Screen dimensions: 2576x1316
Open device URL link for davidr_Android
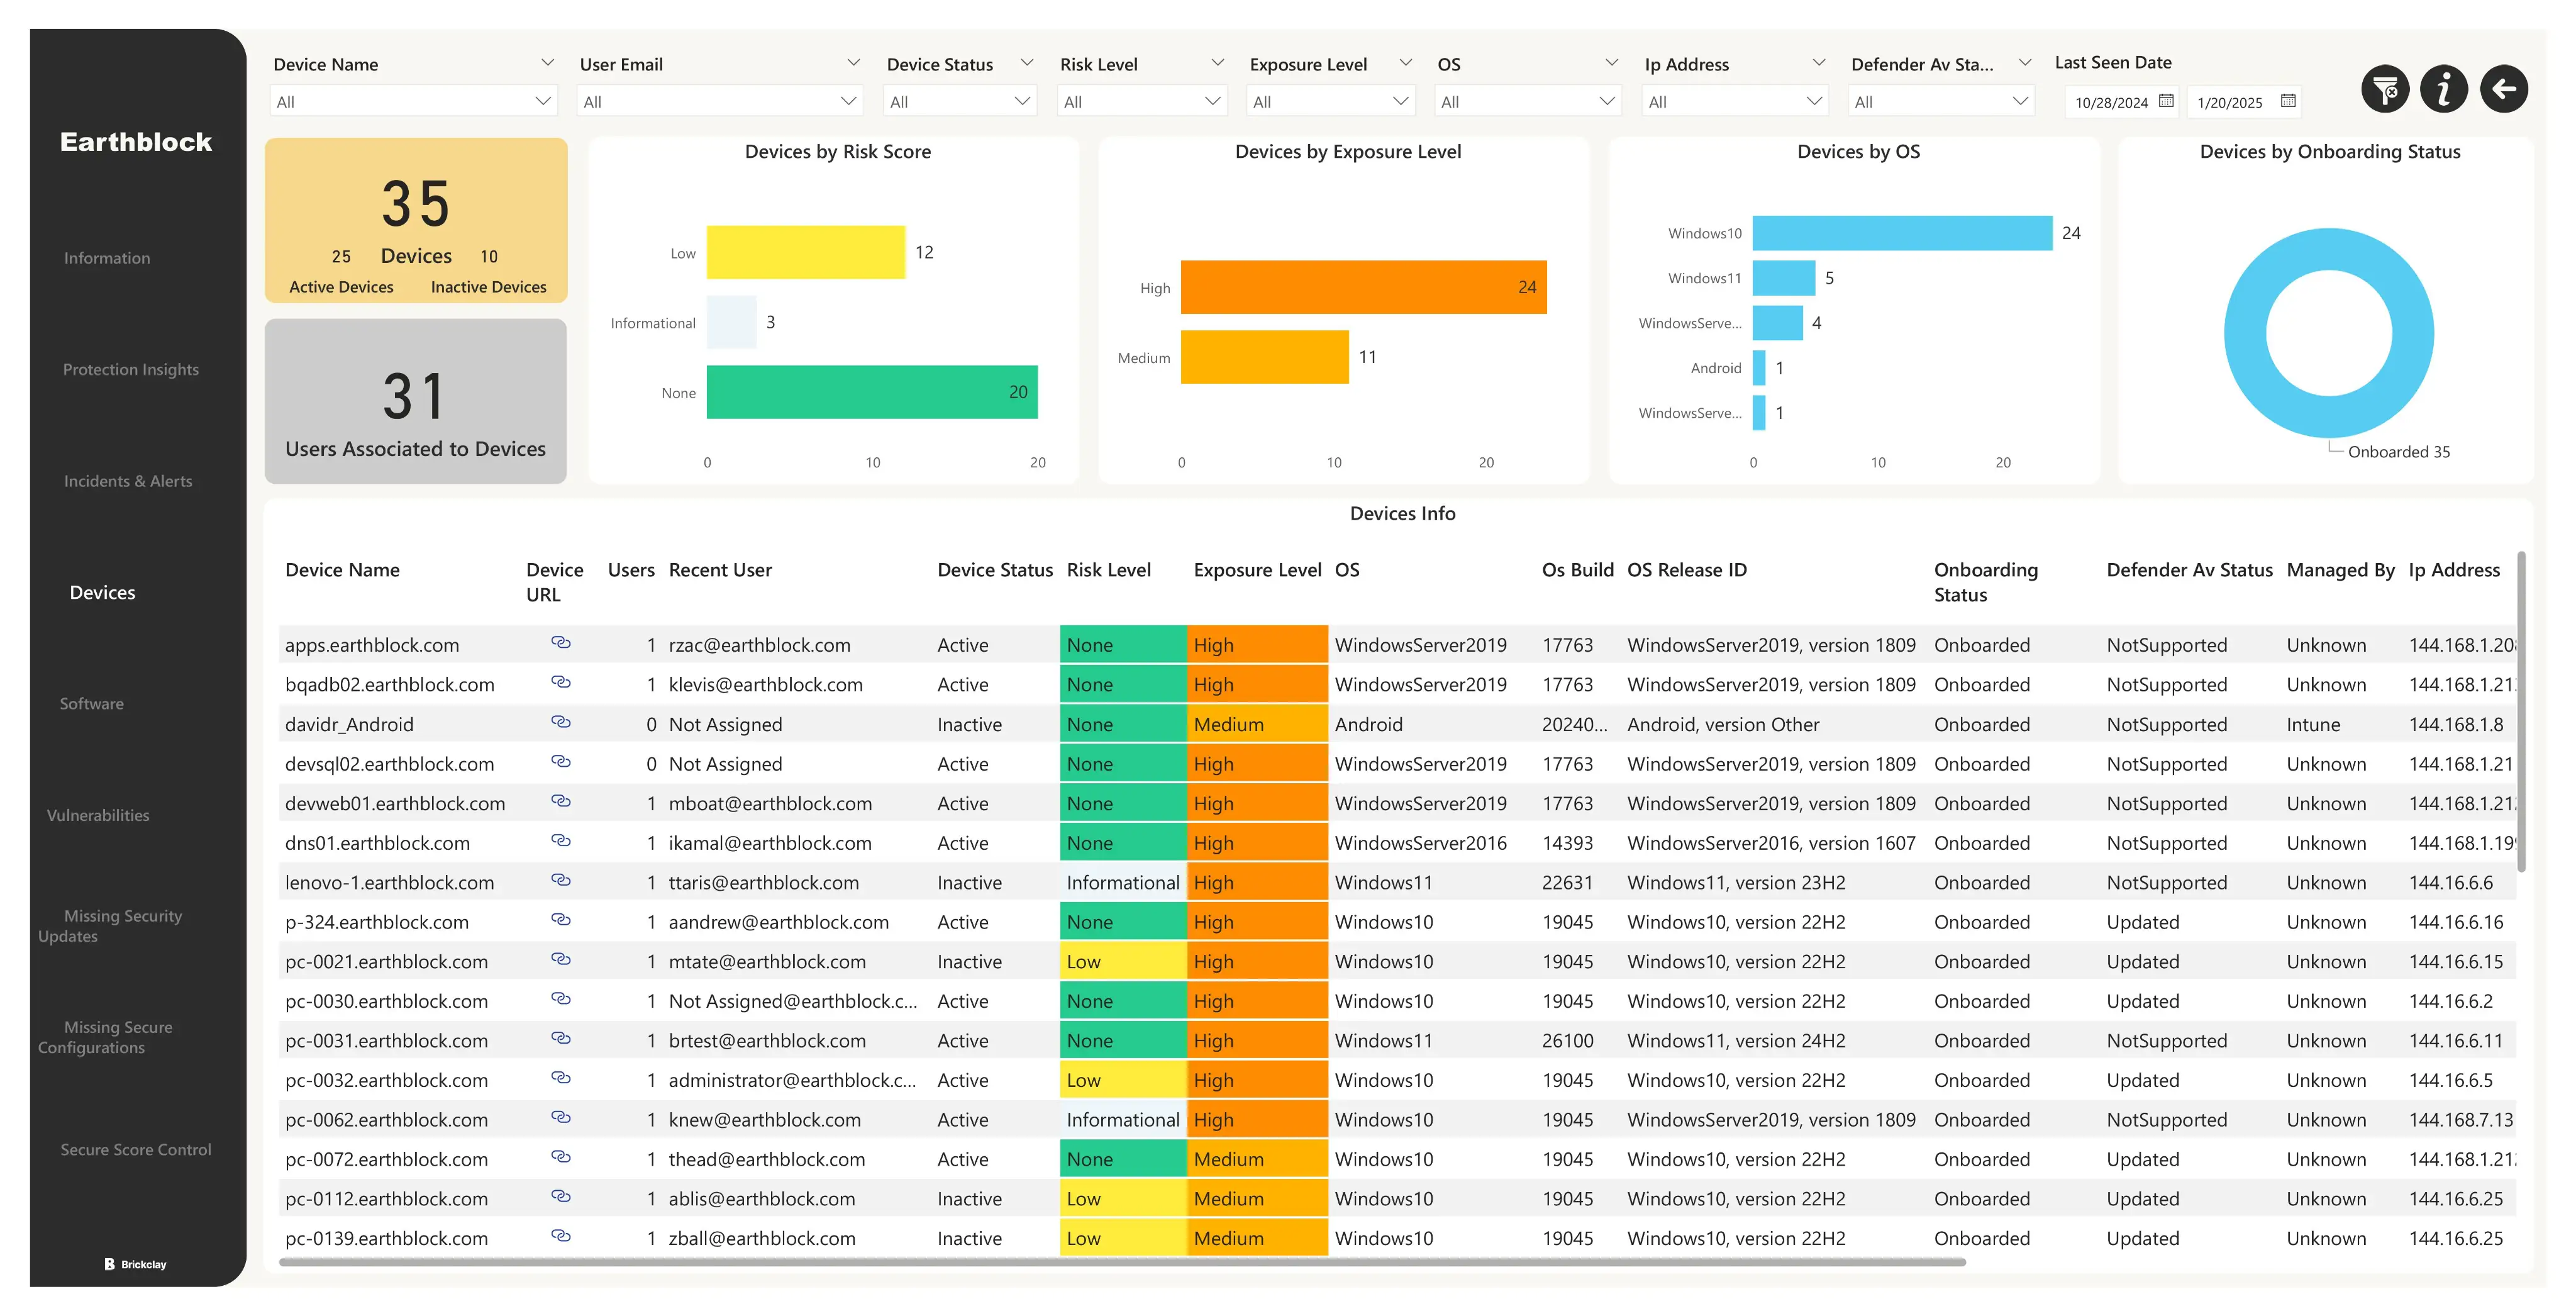(561, 722)
